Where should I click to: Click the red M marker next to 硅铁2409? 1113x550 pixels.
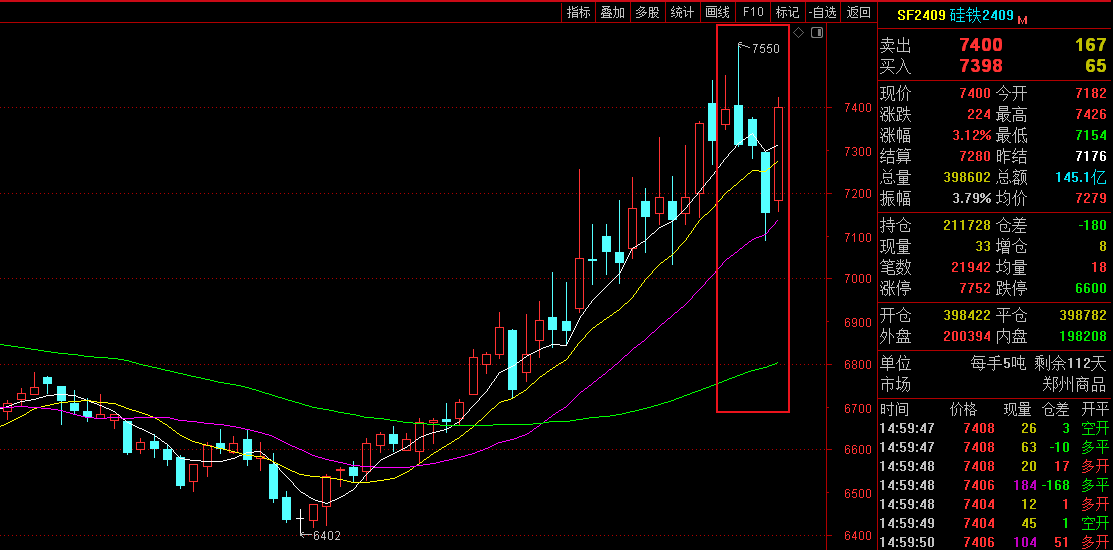coord(1023,18)
